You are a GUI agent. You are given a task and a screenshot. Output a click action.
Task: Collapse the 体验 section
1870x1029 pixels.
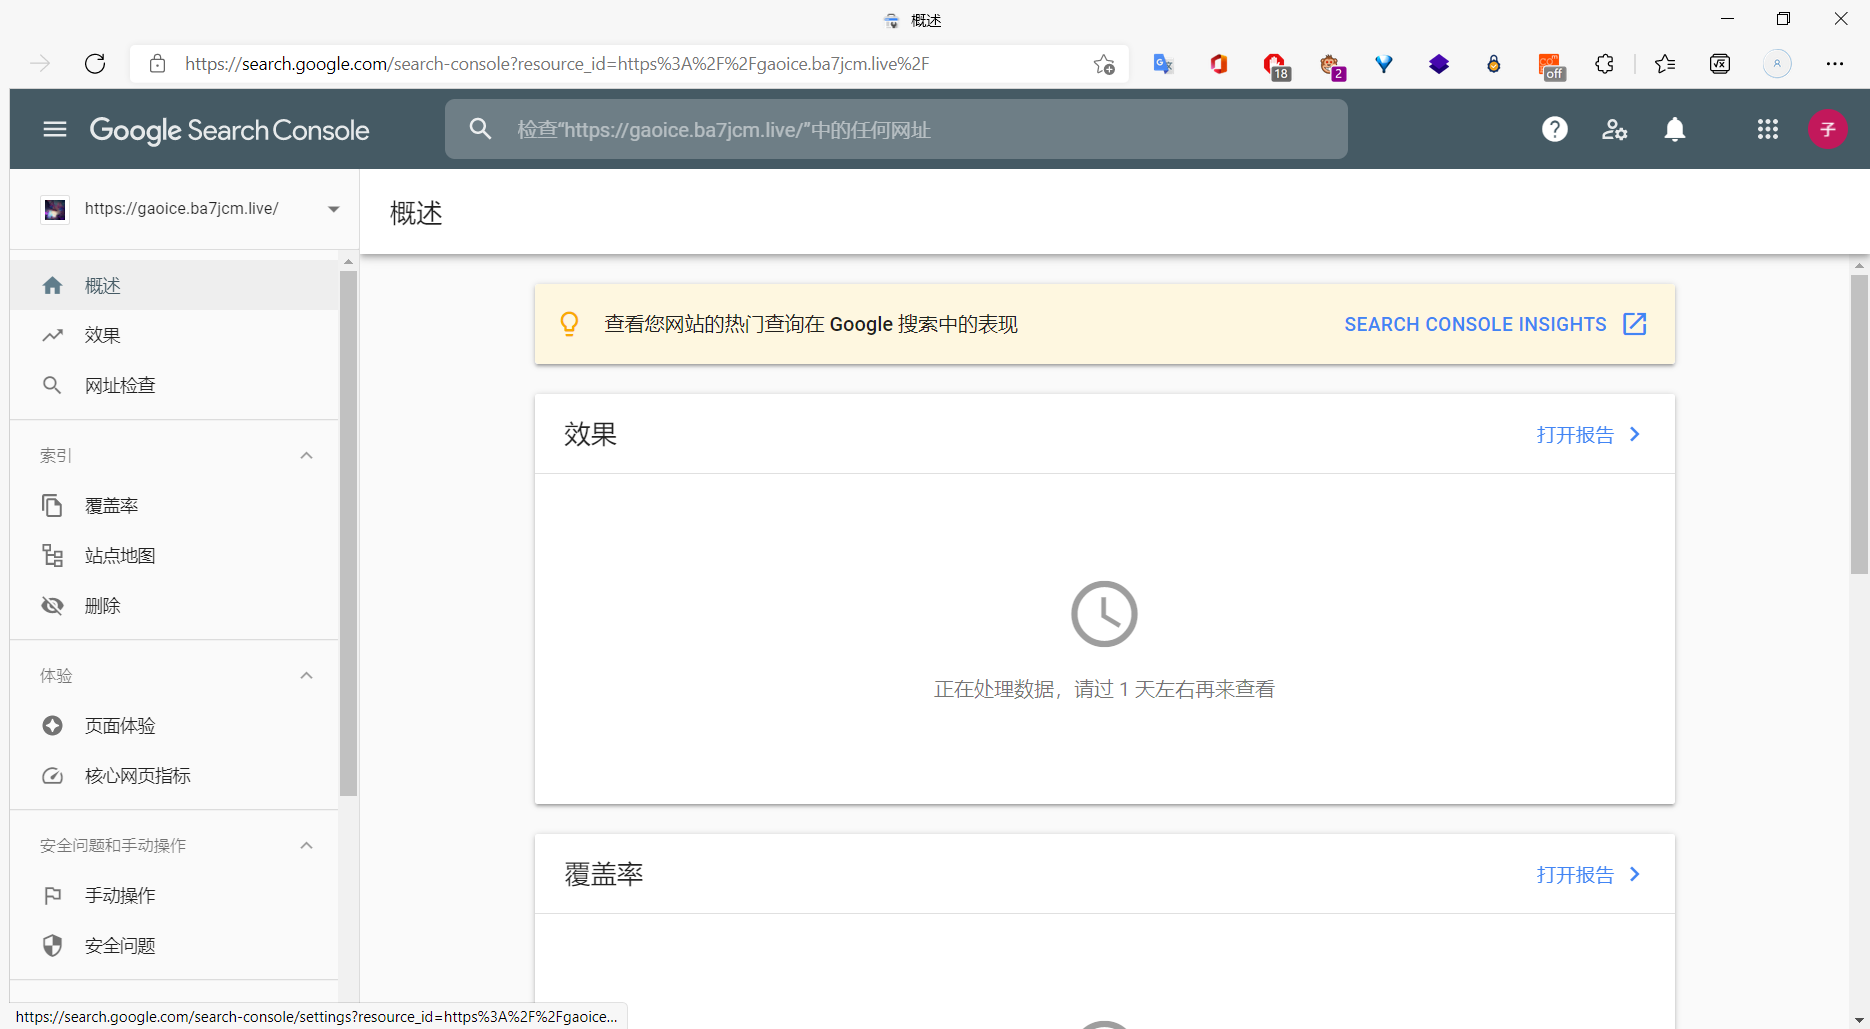306,676
